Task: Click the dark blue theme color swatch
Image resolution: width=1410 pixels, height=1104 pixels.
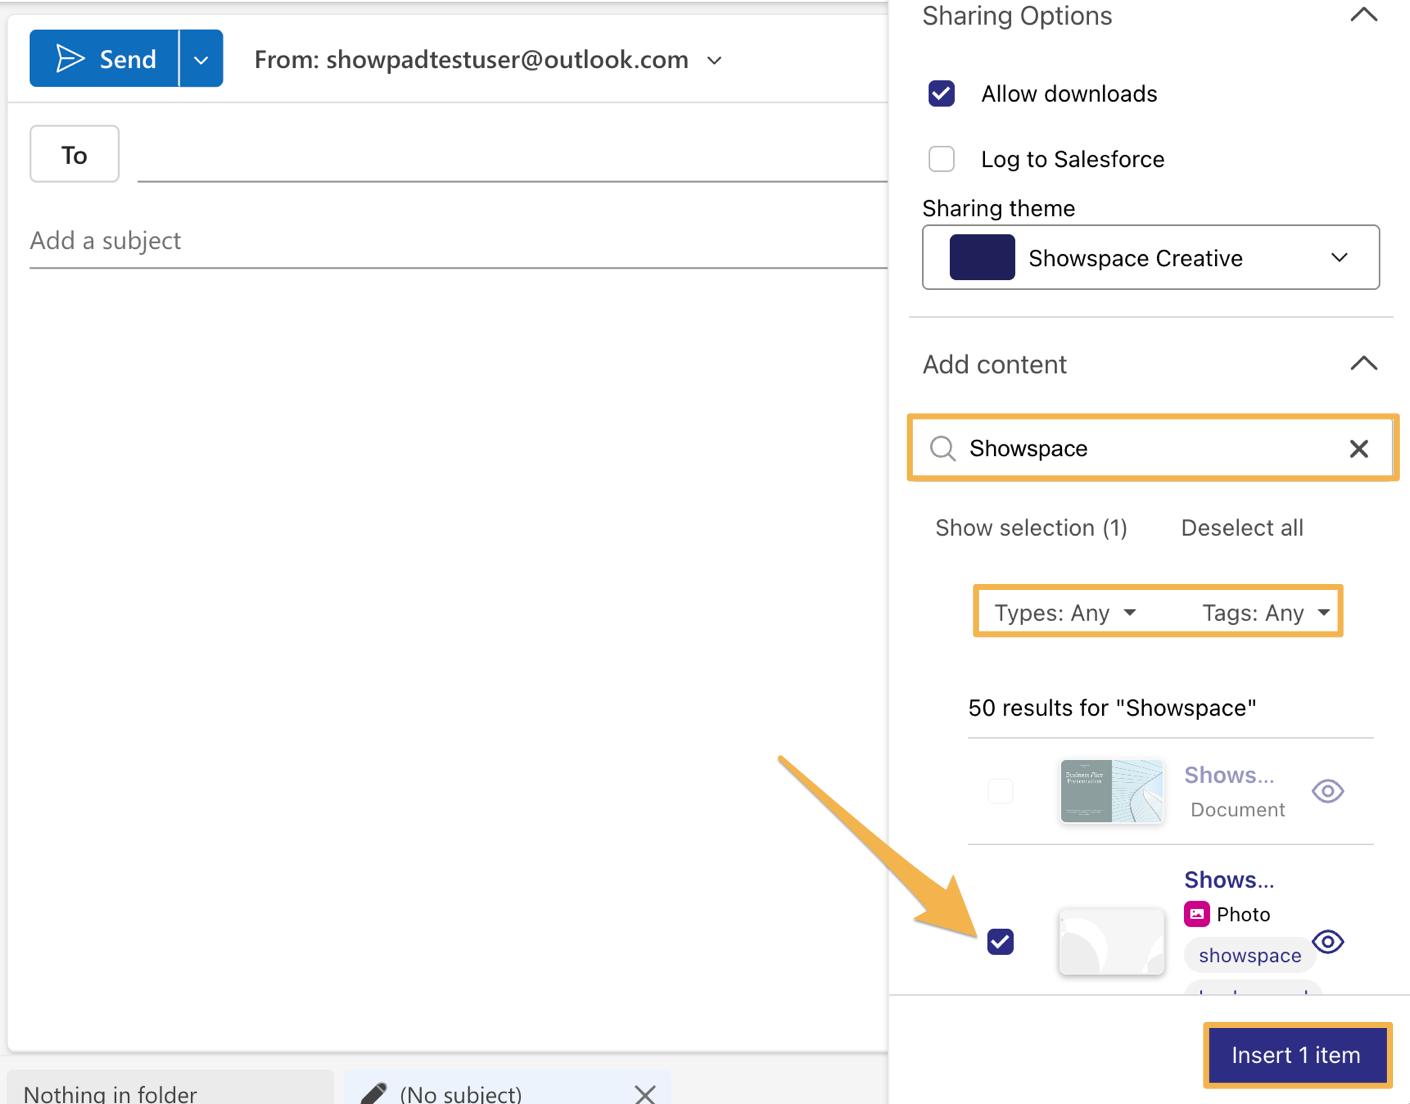Action: point(982,257)
